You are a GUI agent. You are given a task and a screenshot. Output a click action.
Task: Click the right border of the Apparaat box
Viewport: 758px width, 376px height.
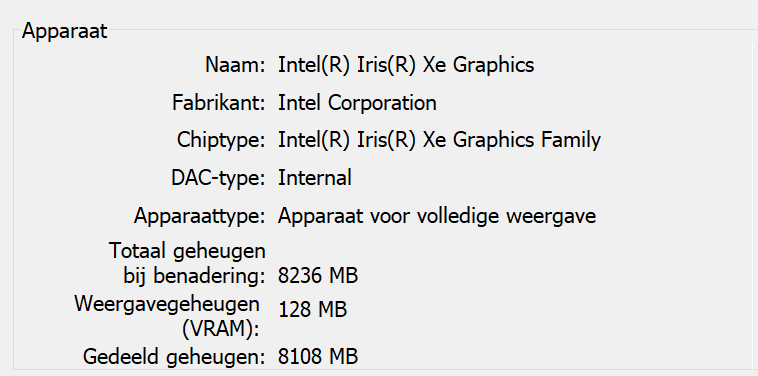click(753, 203)
